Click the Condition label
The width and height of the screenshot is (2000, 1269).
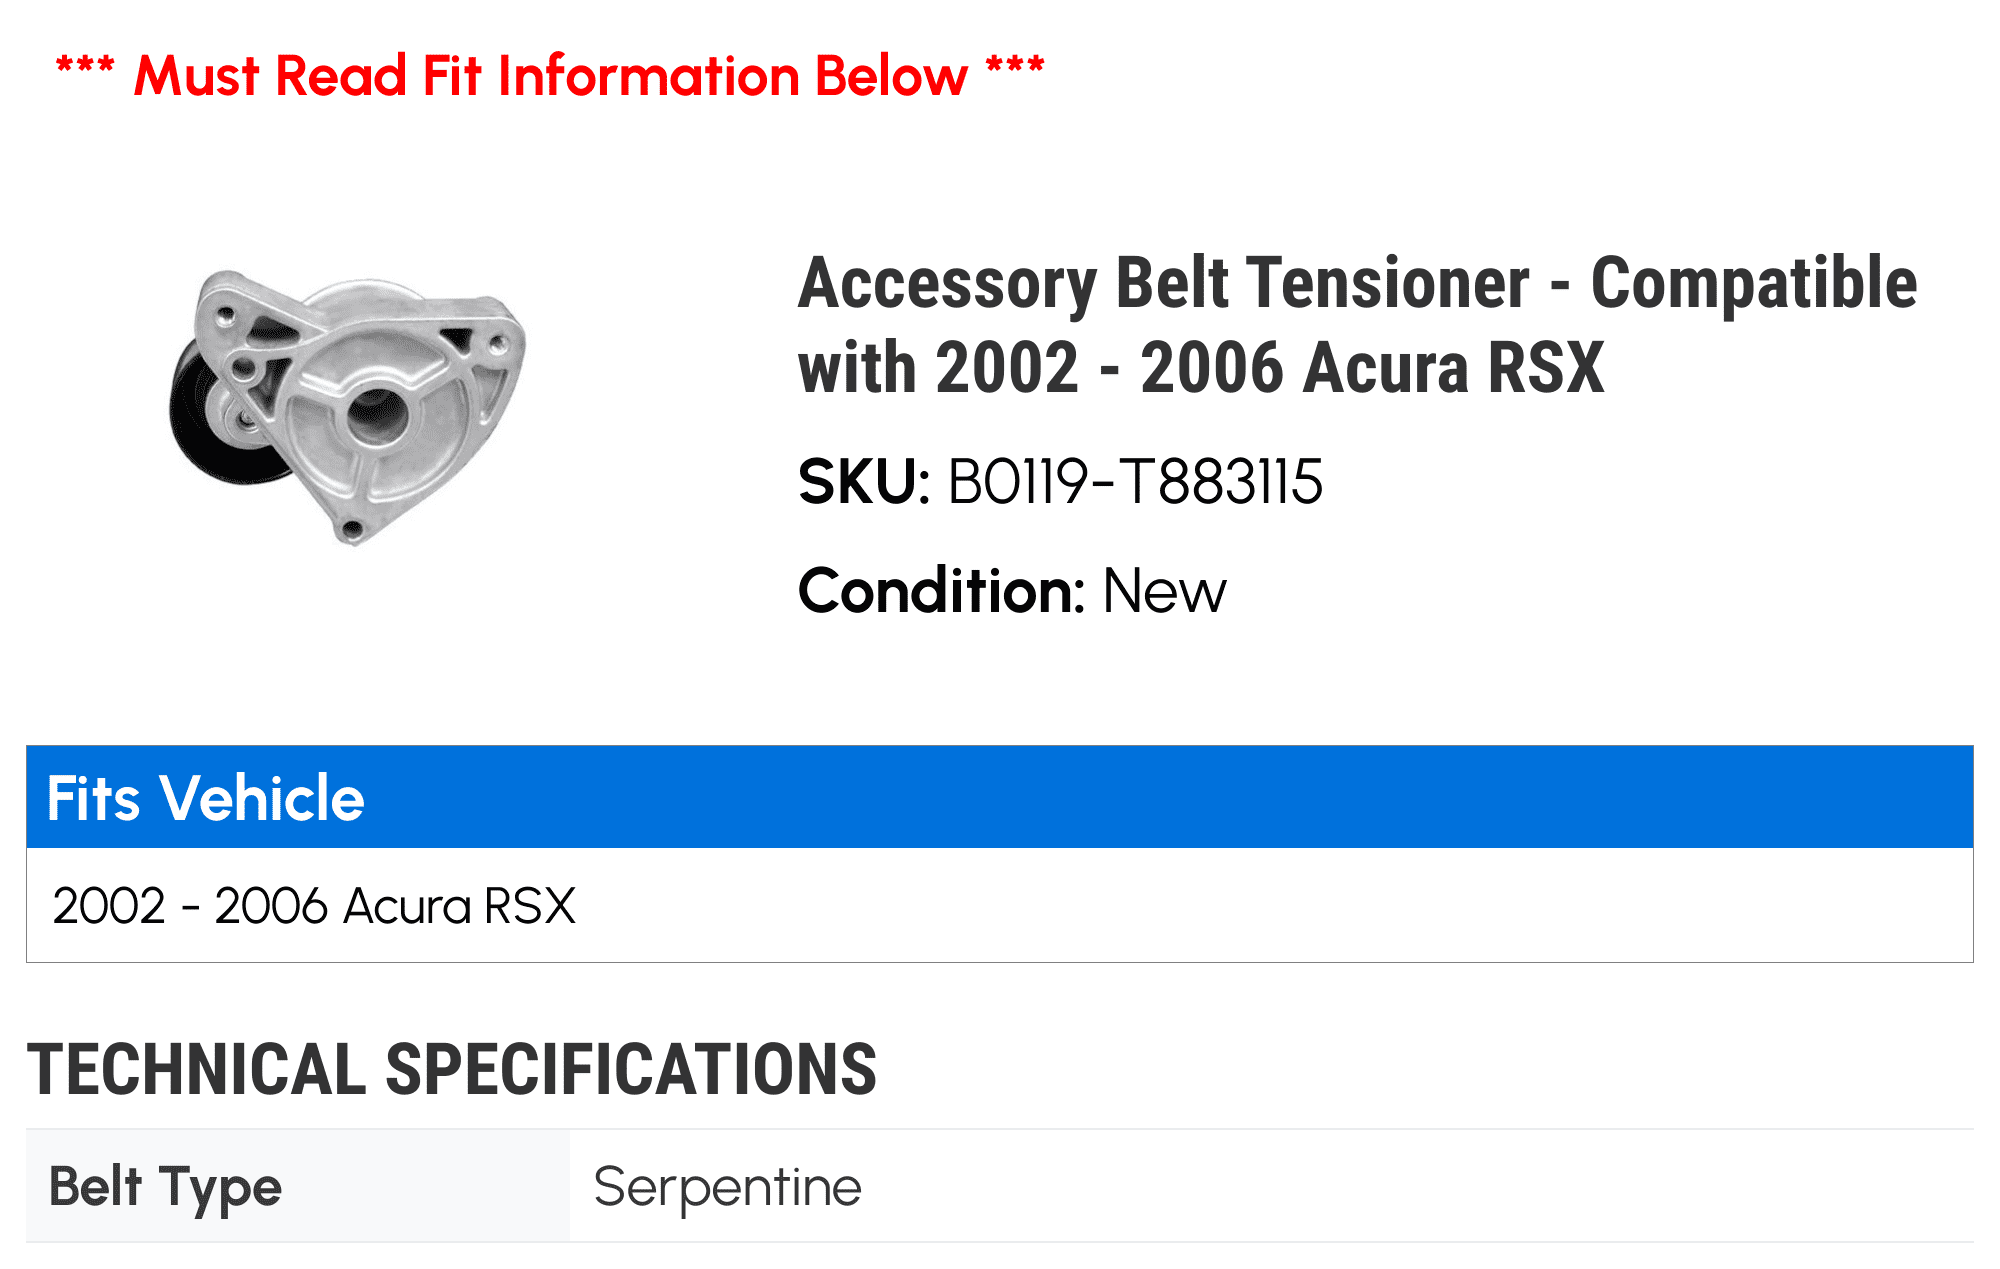(x=941, y=590)
